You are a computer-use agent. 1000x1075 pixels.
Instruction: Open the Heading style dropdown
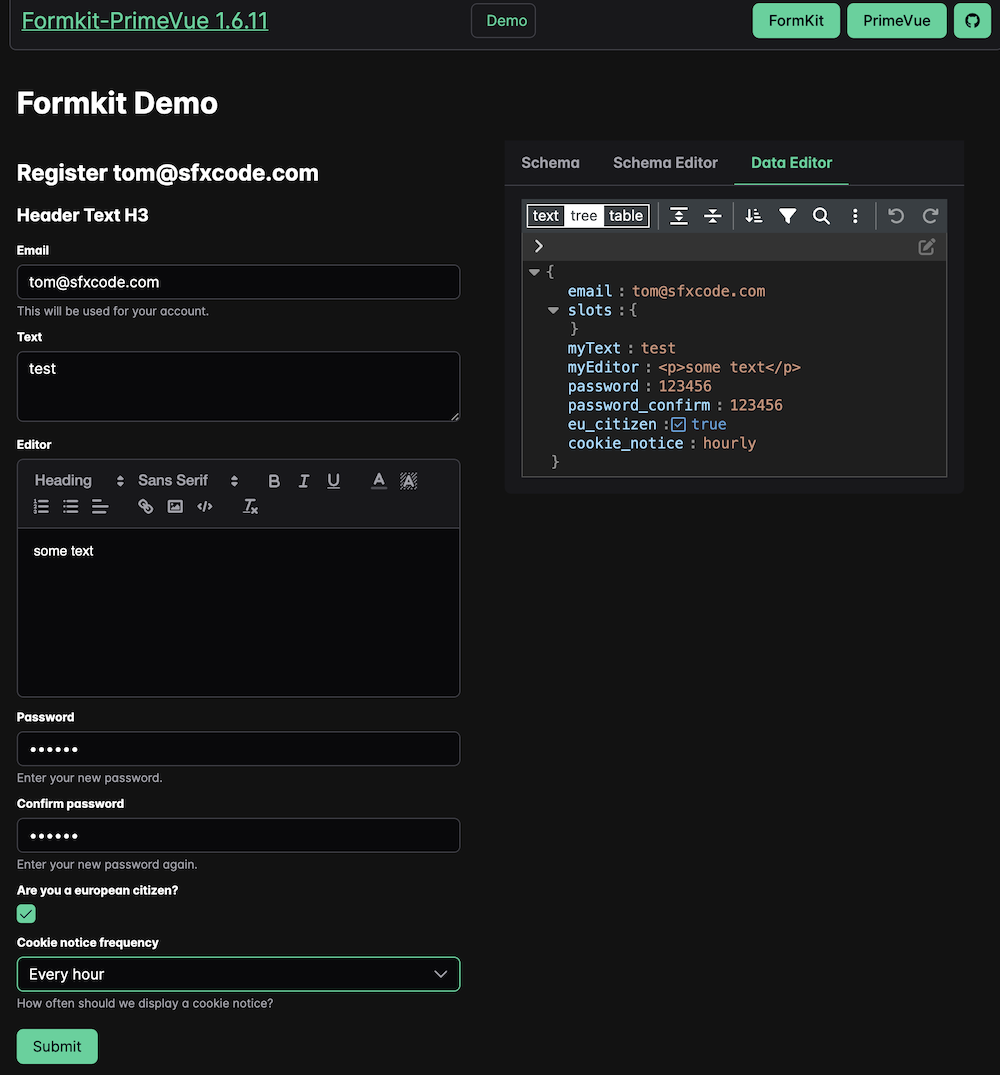79,481
